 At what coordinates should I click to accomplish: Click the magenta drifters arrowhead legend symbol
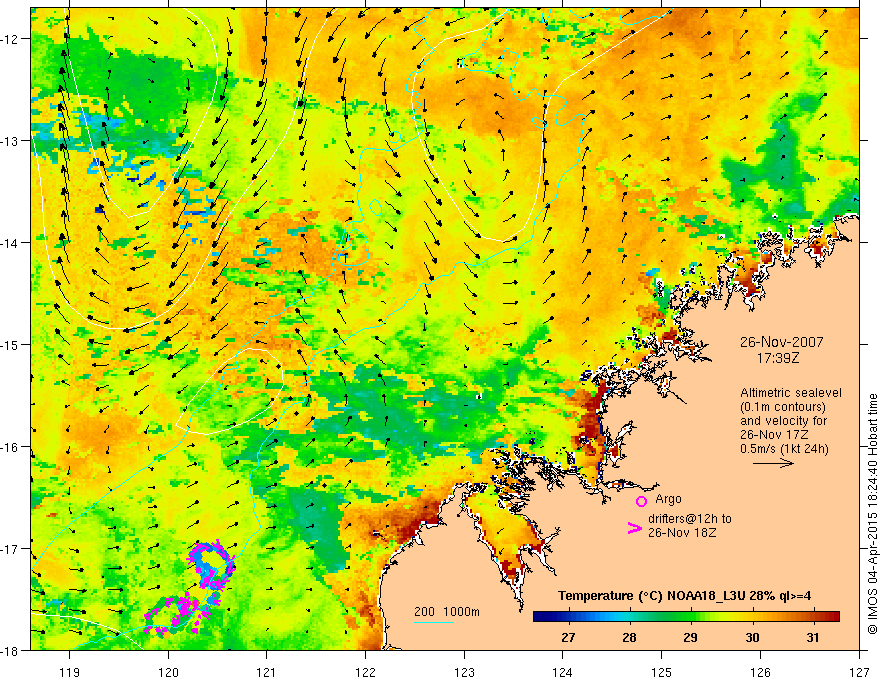(634, 528)
